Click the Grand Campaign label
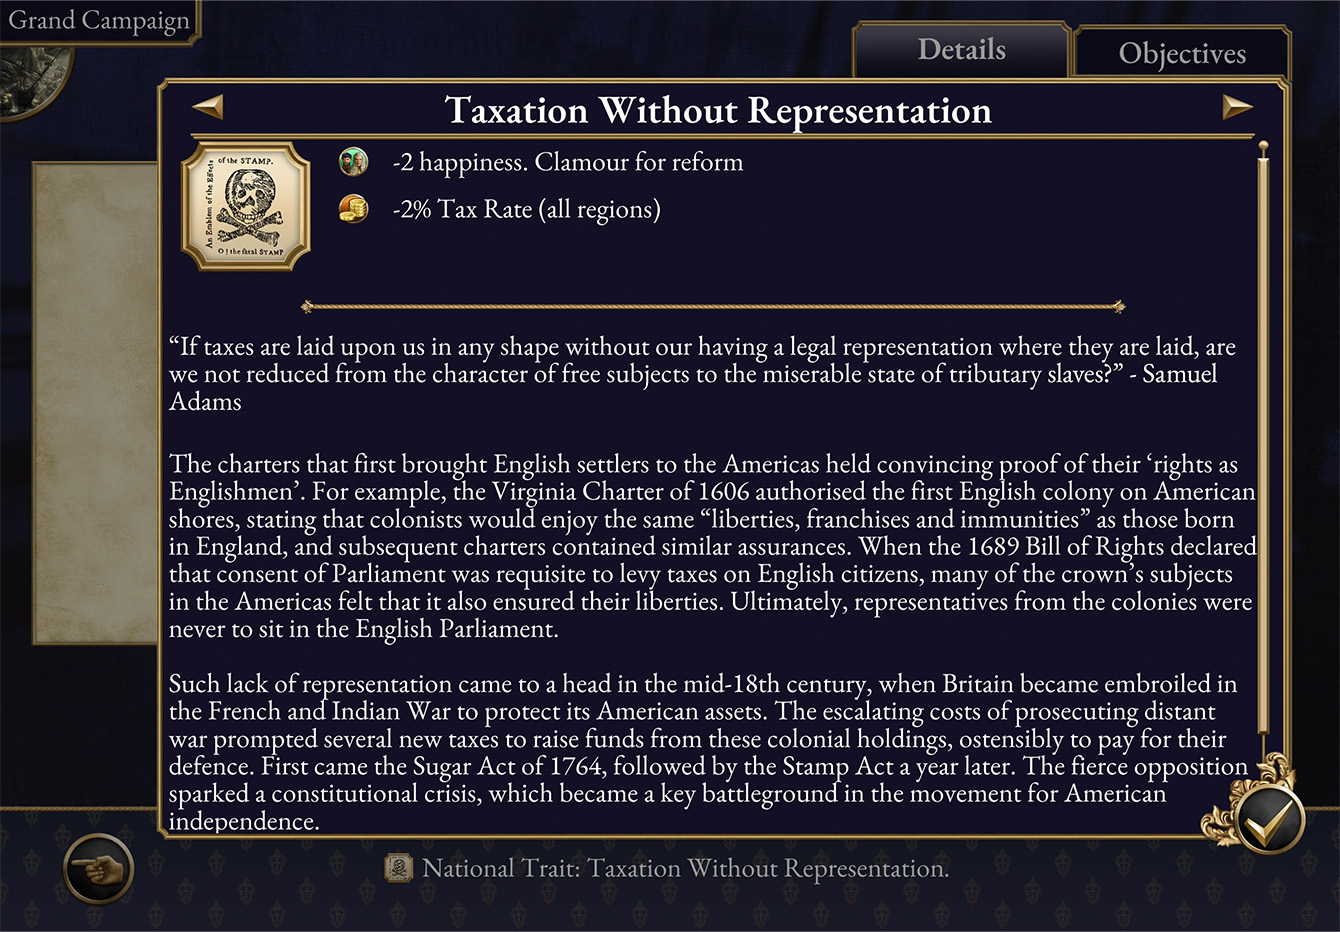Image resolution: width=1340 pixels, height=932 pixels. point(98,21)
